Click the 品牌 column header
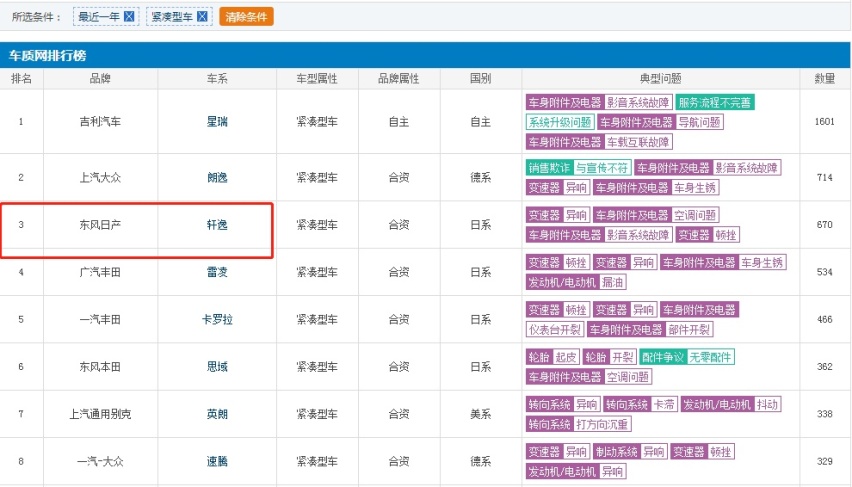Image resolution: width=852 pixels, height=487 pixels. [100, 79]
